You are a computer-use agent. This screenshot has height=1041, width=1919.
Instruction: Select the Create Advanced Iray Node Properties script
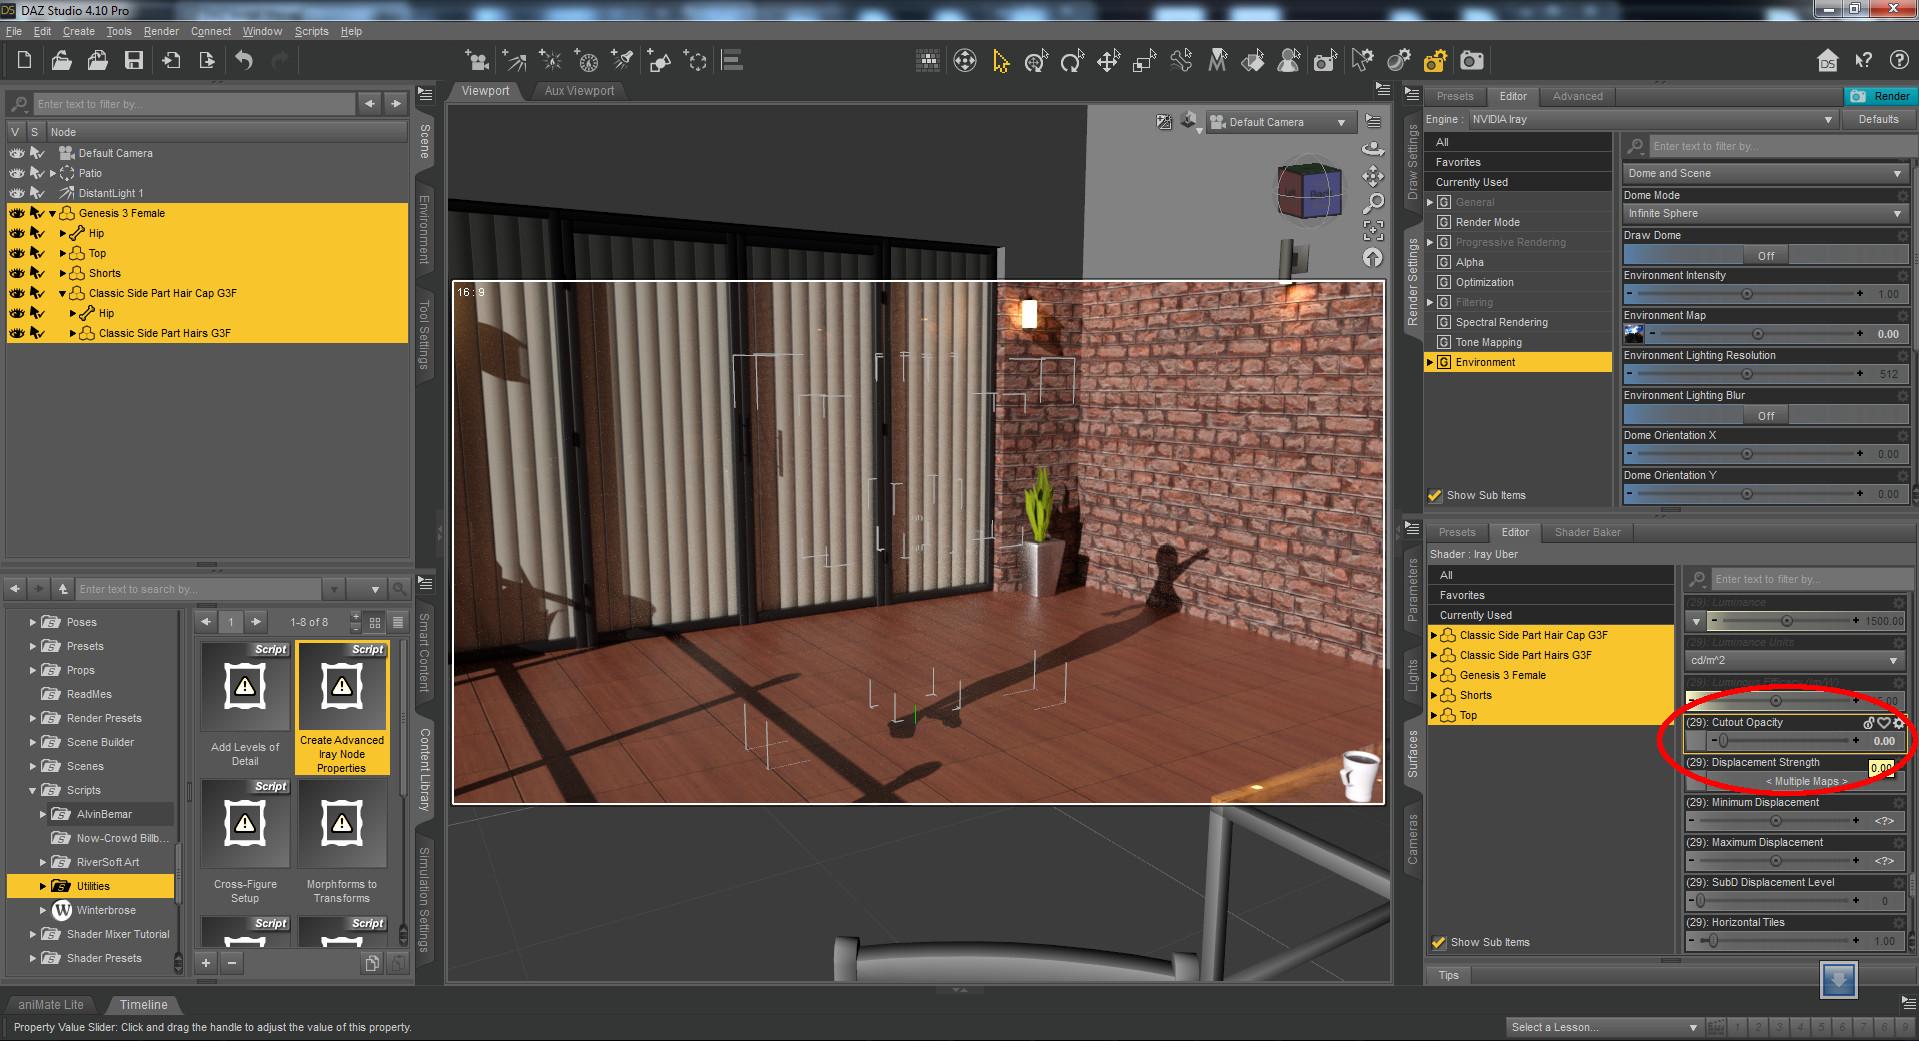pos(342,708)
